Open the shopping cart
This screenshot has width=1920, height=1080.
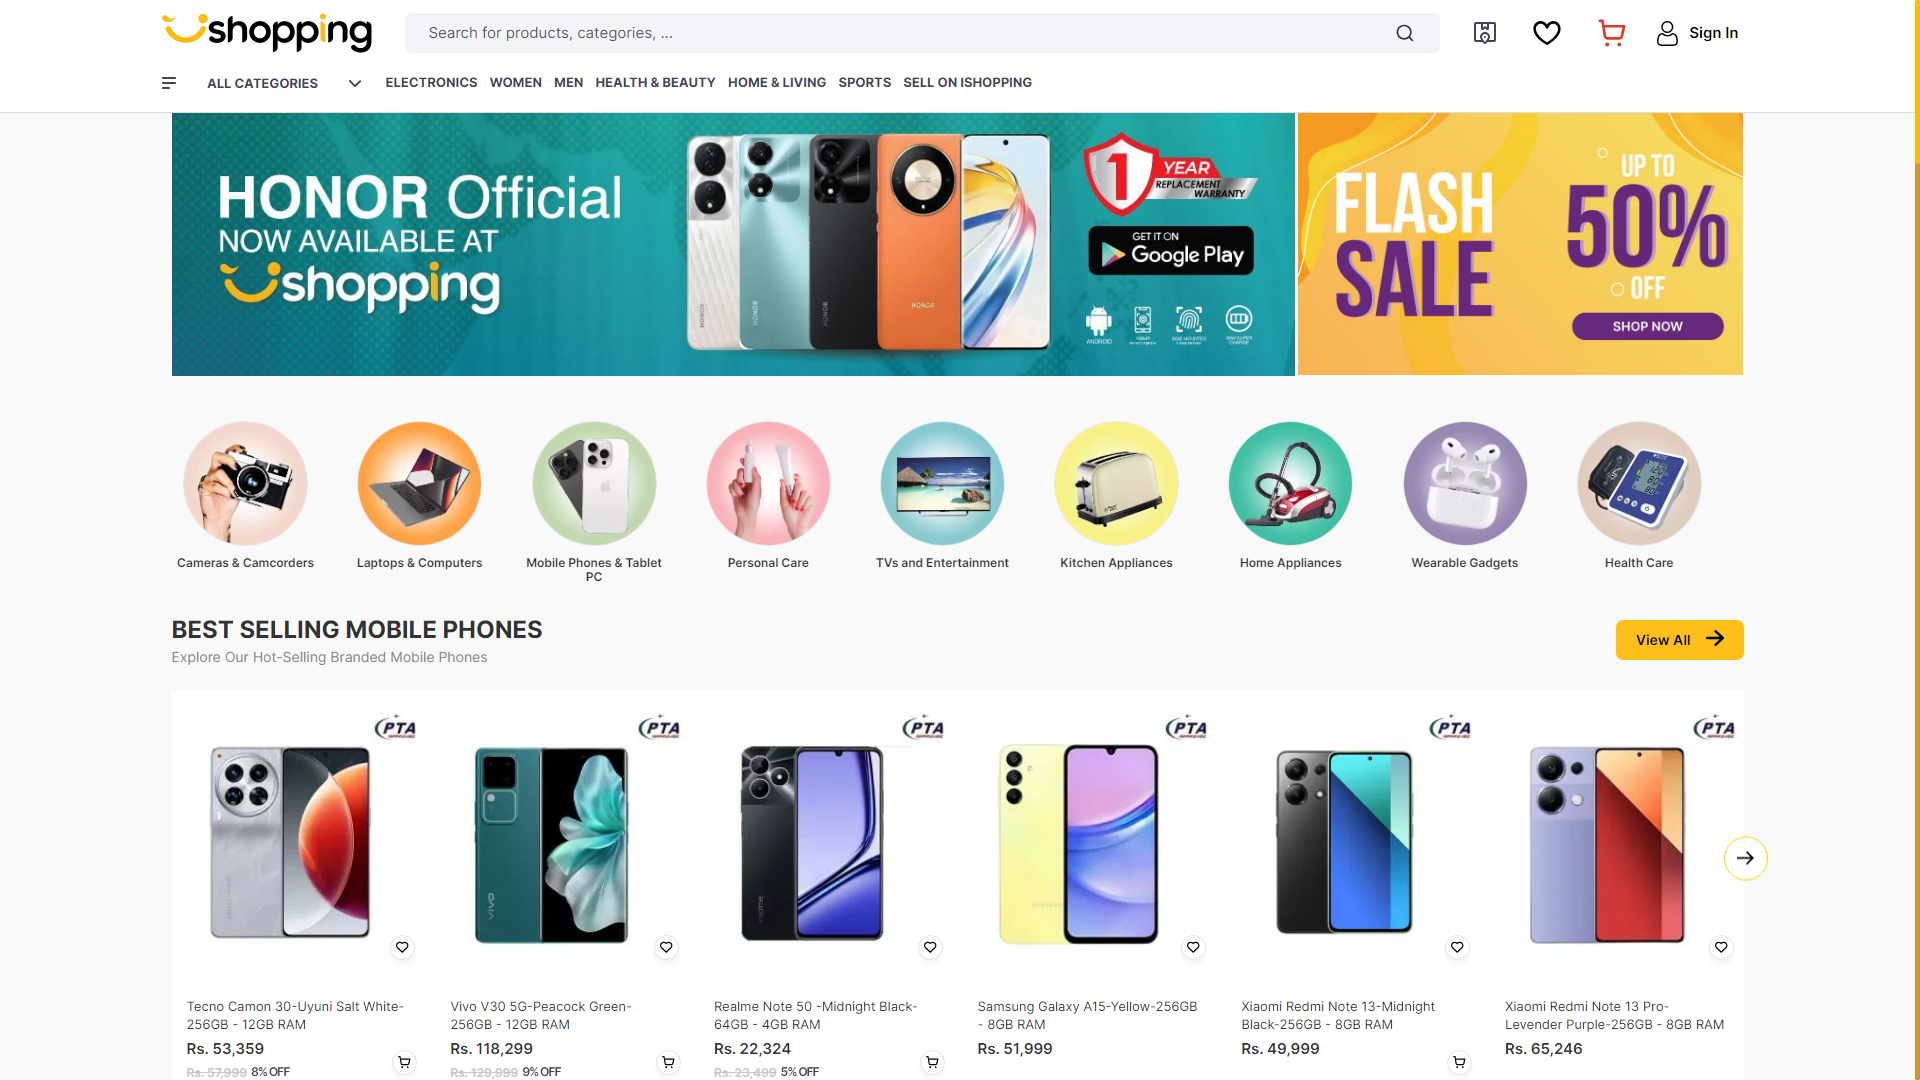pos(1610,32)
